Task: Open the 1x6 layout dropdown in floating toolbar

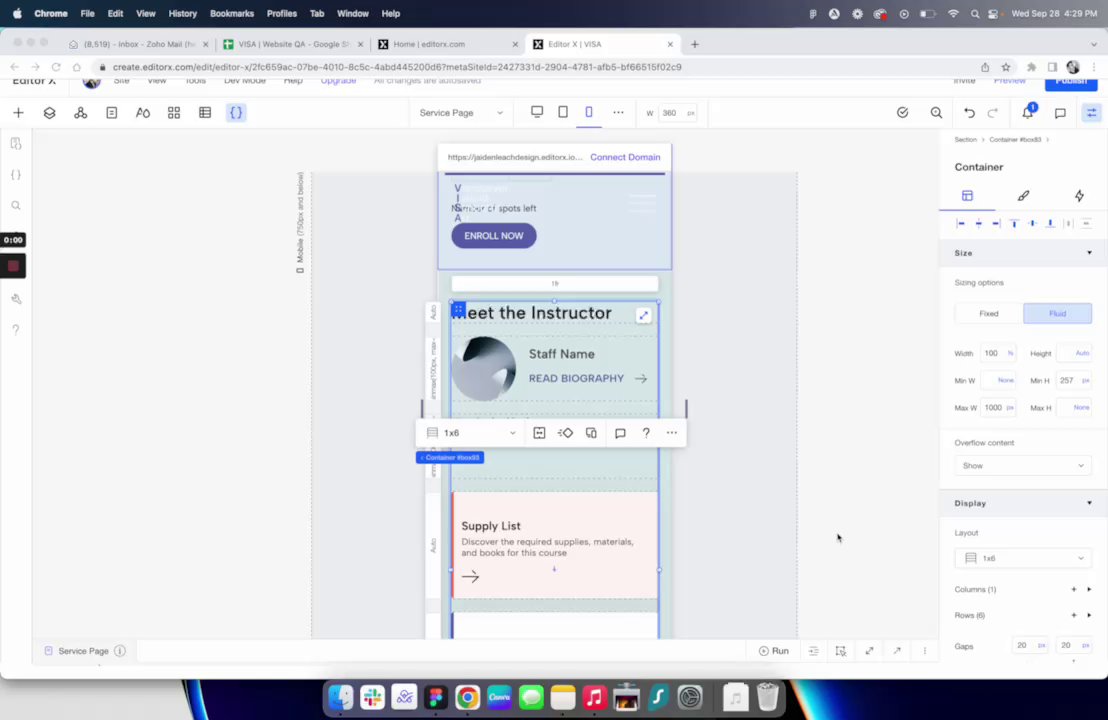Action: (x=472, y=433)
